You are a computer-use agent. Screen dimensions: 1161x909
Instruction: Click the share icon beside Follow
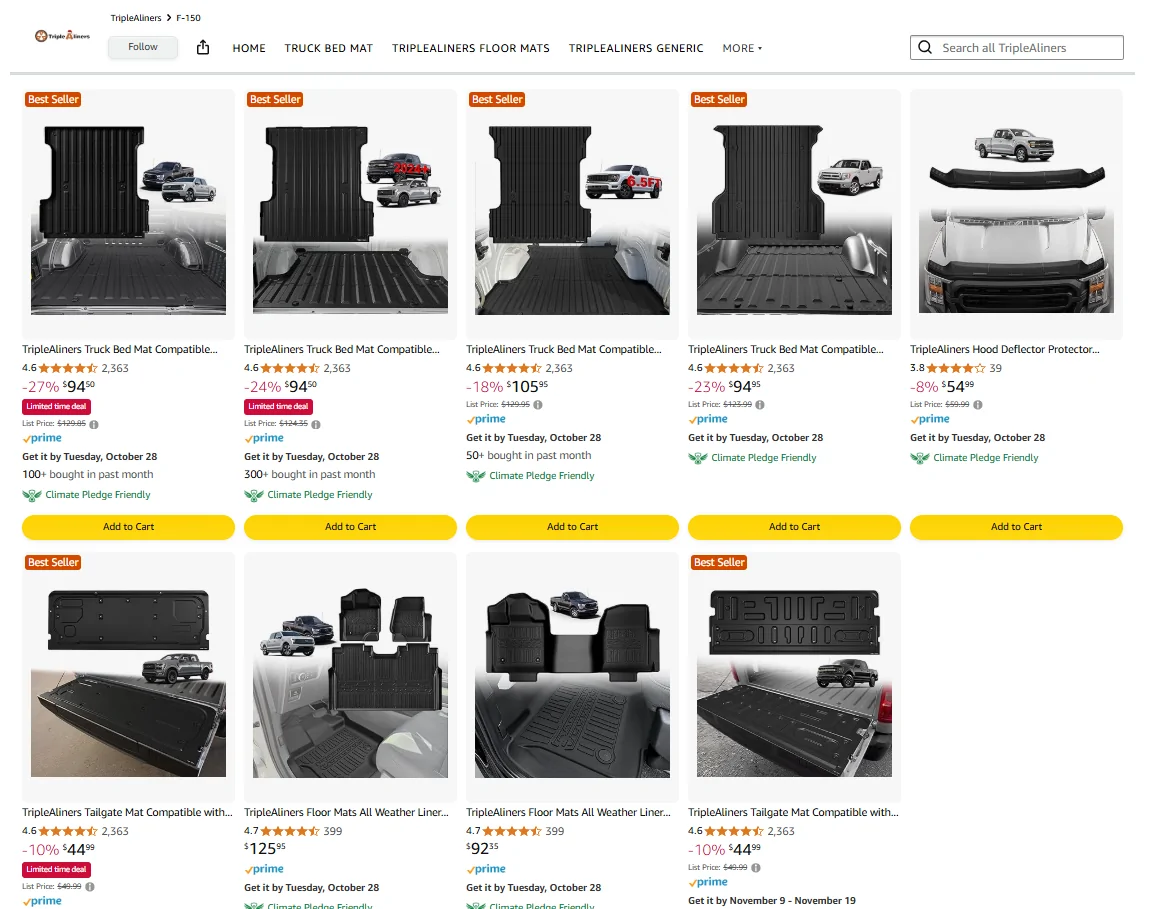pyautogui.click(x=203, y=48)
